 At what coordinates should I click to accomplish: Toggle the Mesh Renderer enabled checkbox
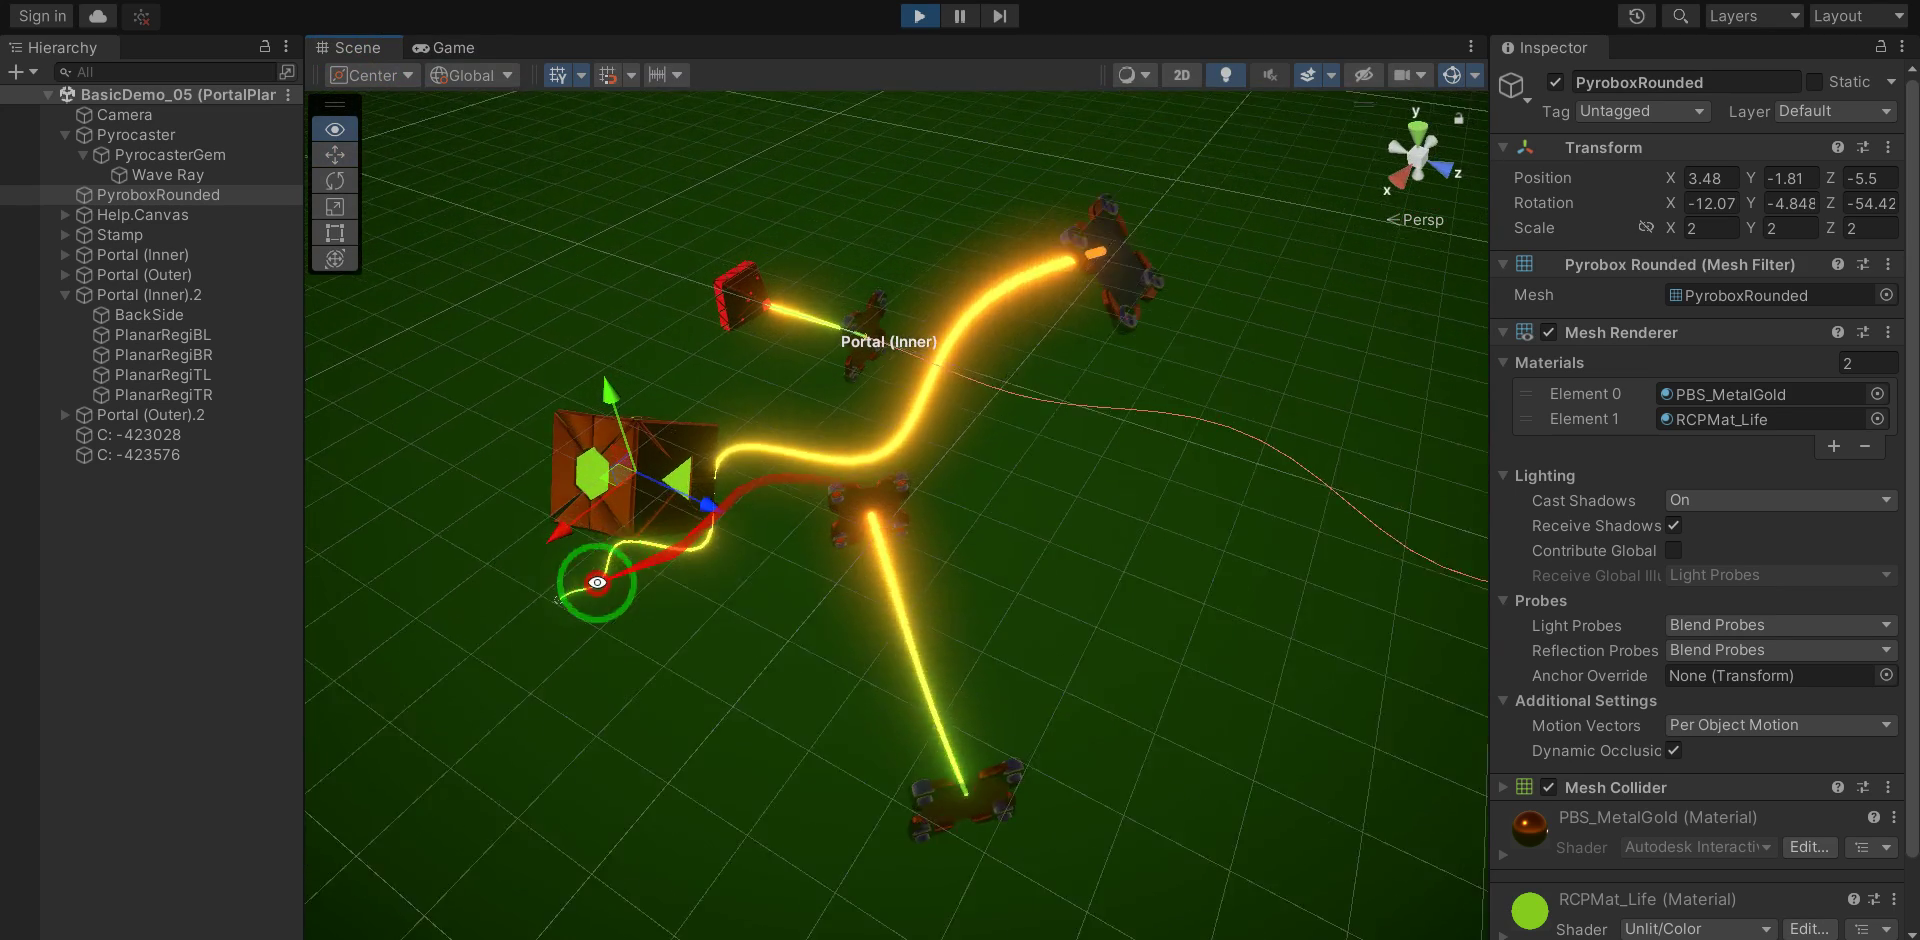pyautogui.click(x=1549, y=332)
